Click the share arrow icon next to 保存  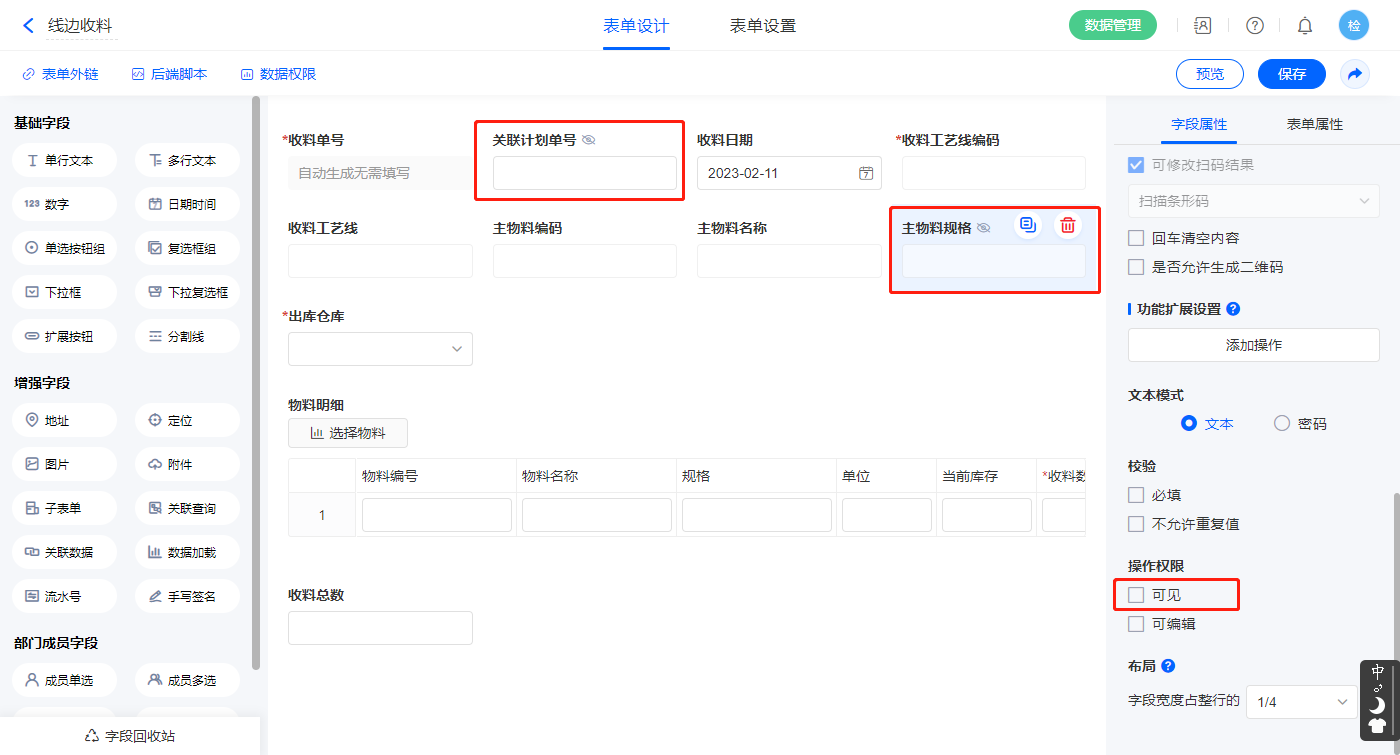(x=1355, y=74)
